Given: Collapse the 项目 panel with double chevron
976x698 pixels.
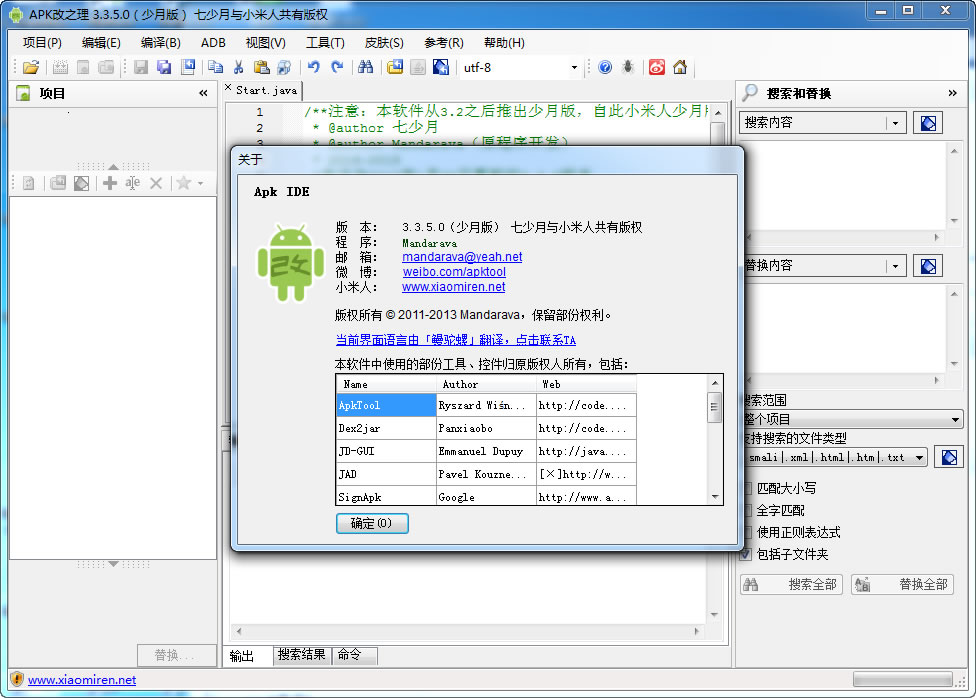Looking at the screenshot, I should (203, 93).
